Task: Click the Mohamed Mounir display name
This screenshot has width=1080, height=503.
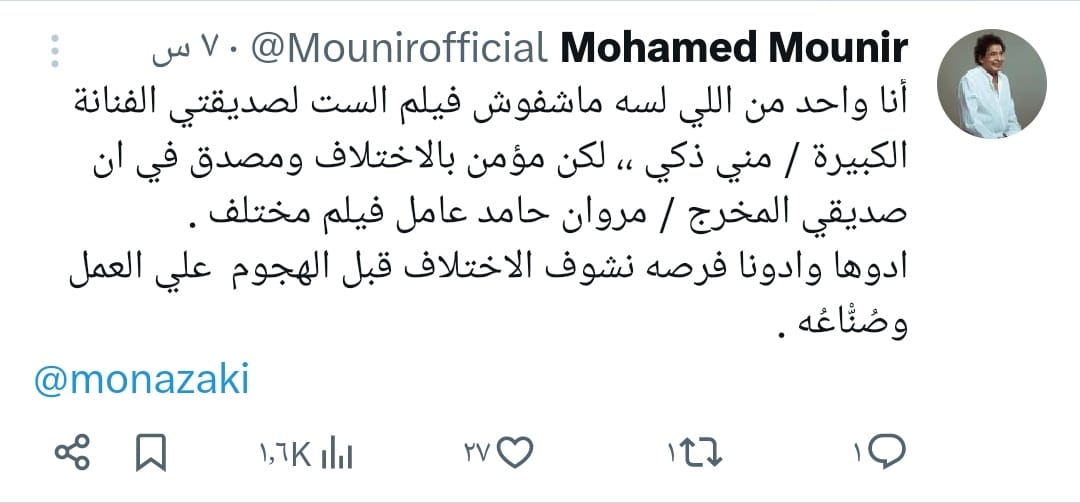Action: click(x=734, y=47)
